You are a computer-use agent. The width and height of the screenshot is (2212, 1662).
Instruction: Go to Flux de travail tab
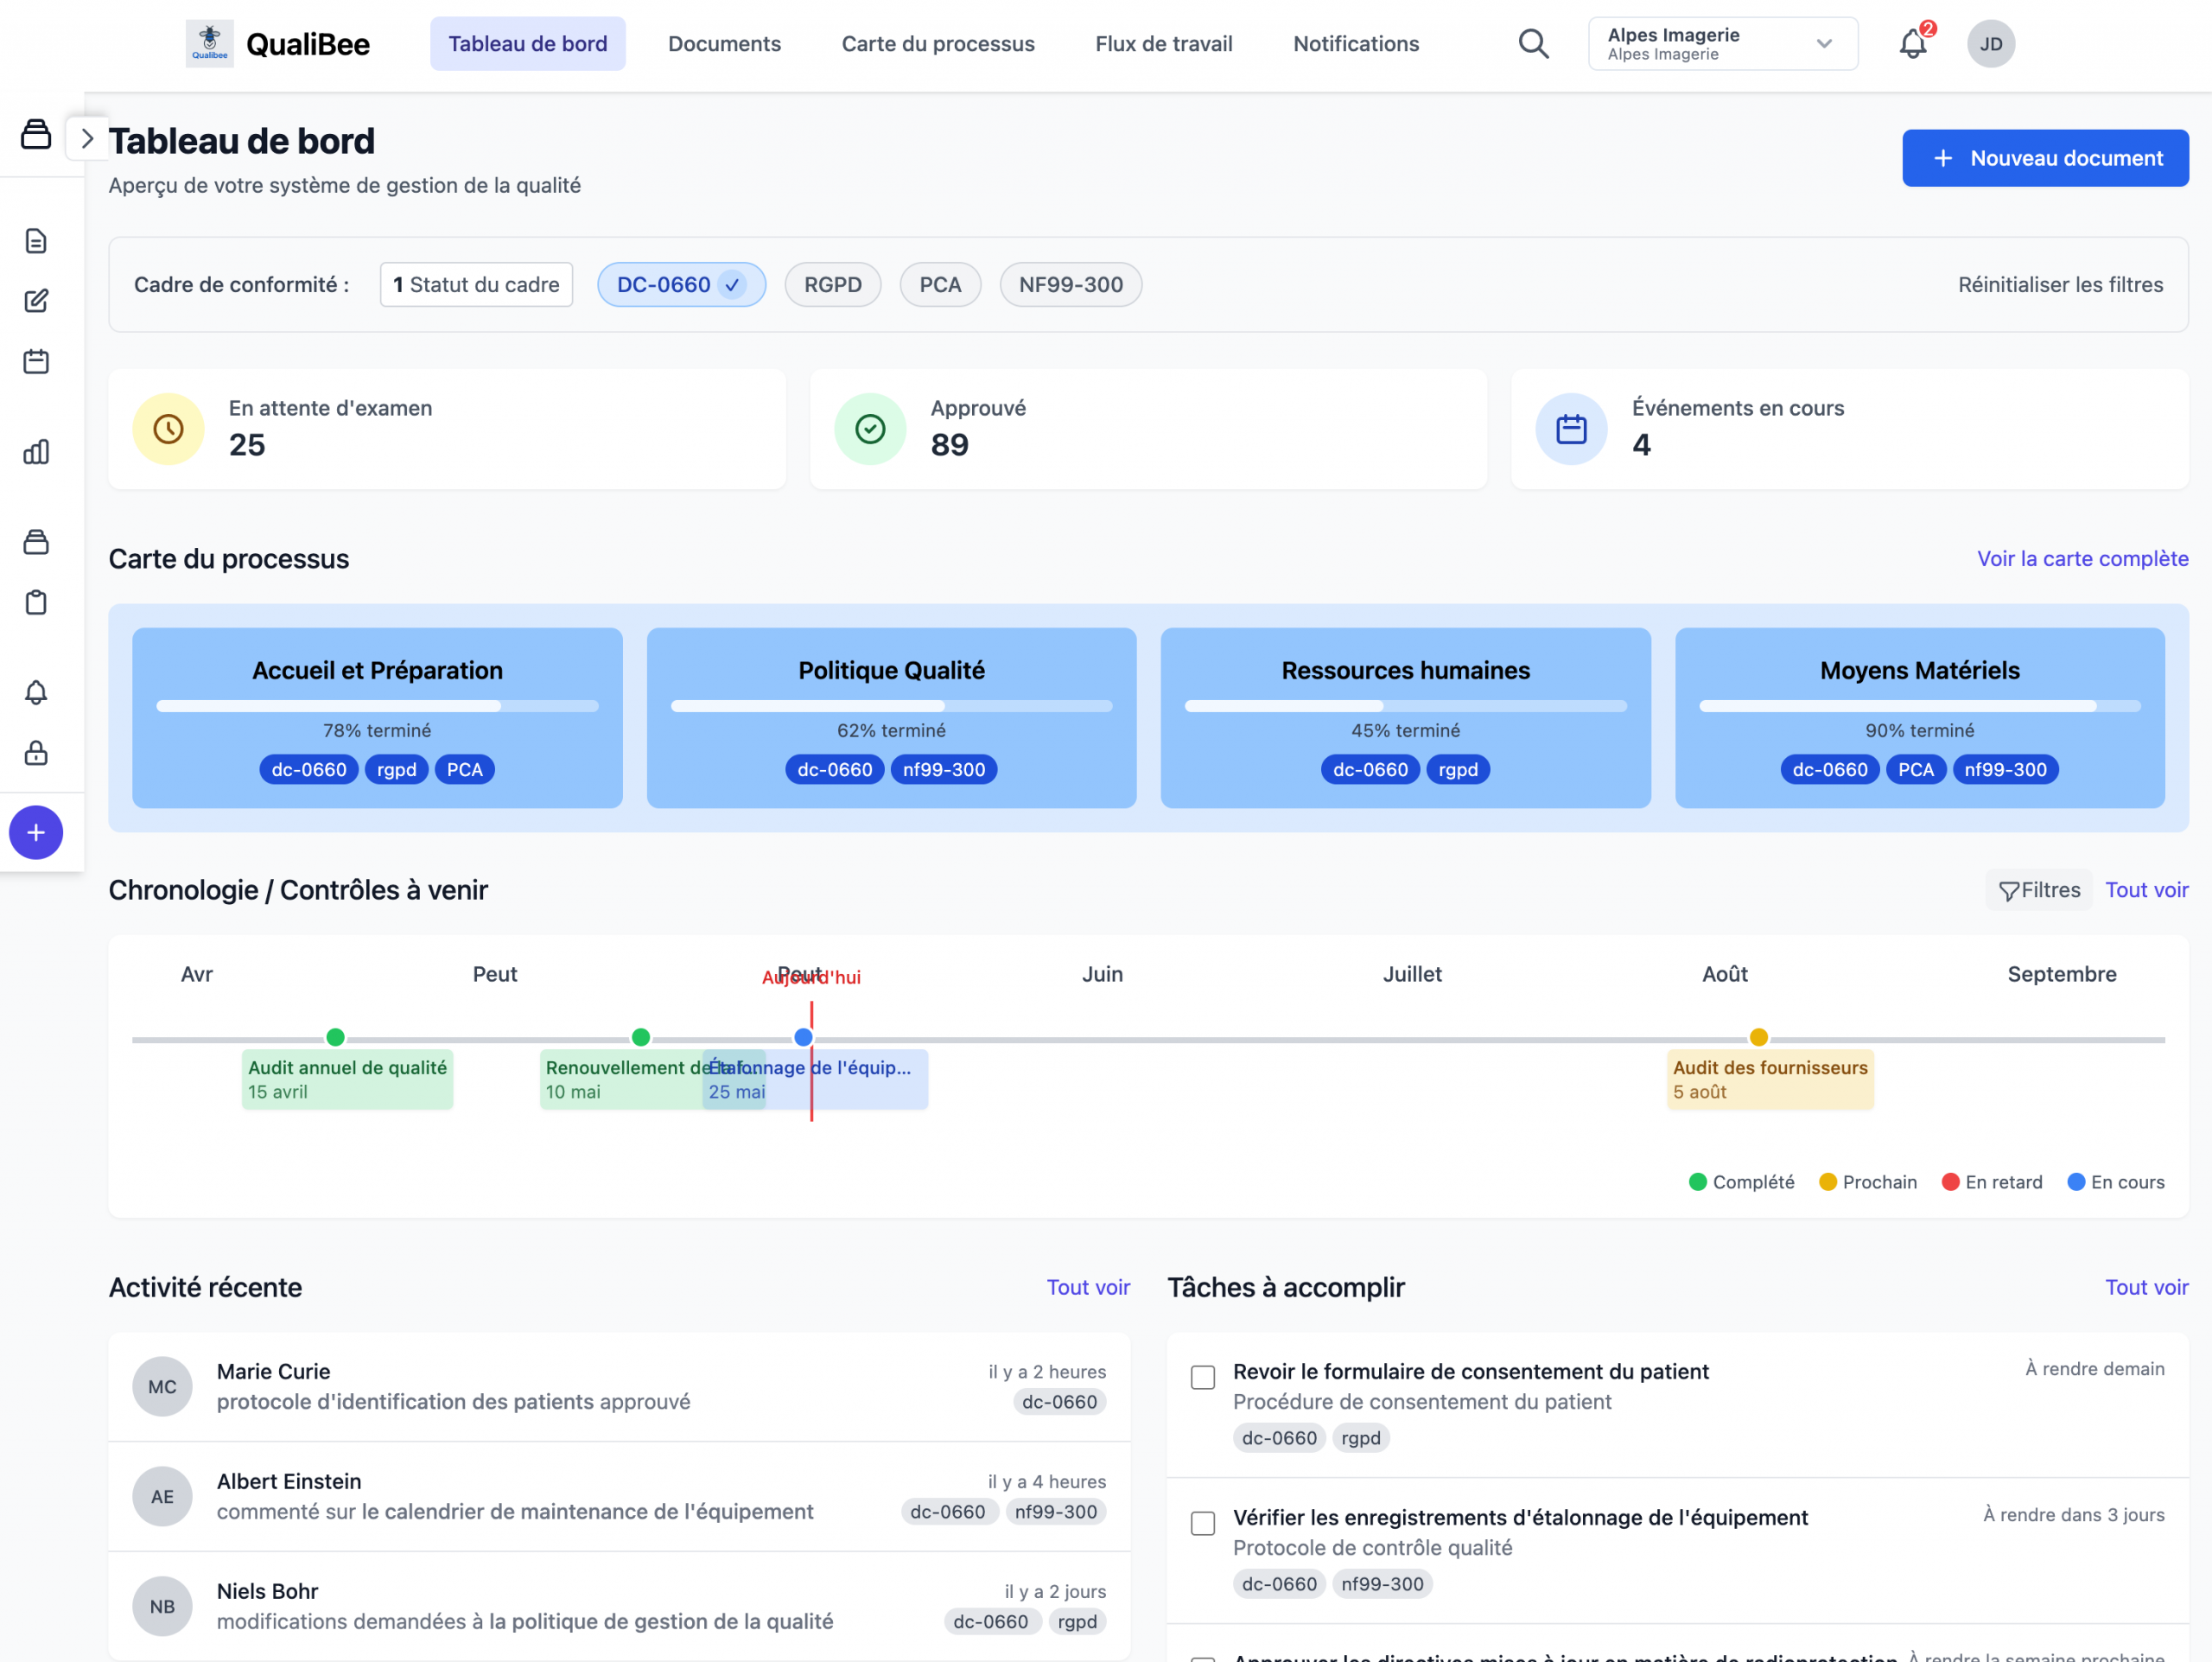coord(1163,44)
